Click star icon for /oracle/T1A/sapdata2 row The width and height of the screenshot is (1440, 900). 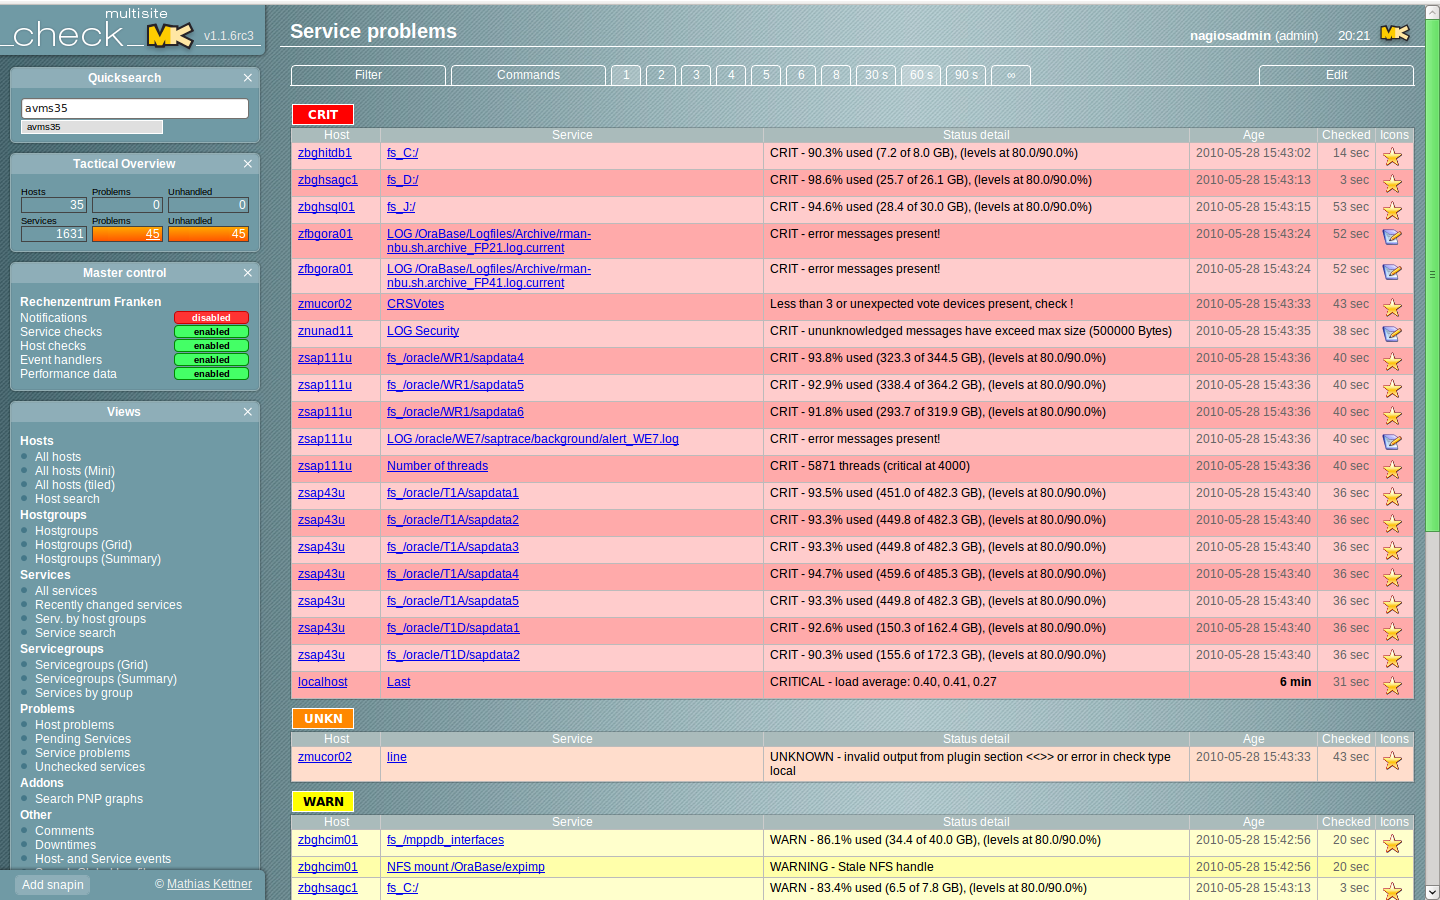1392,523
